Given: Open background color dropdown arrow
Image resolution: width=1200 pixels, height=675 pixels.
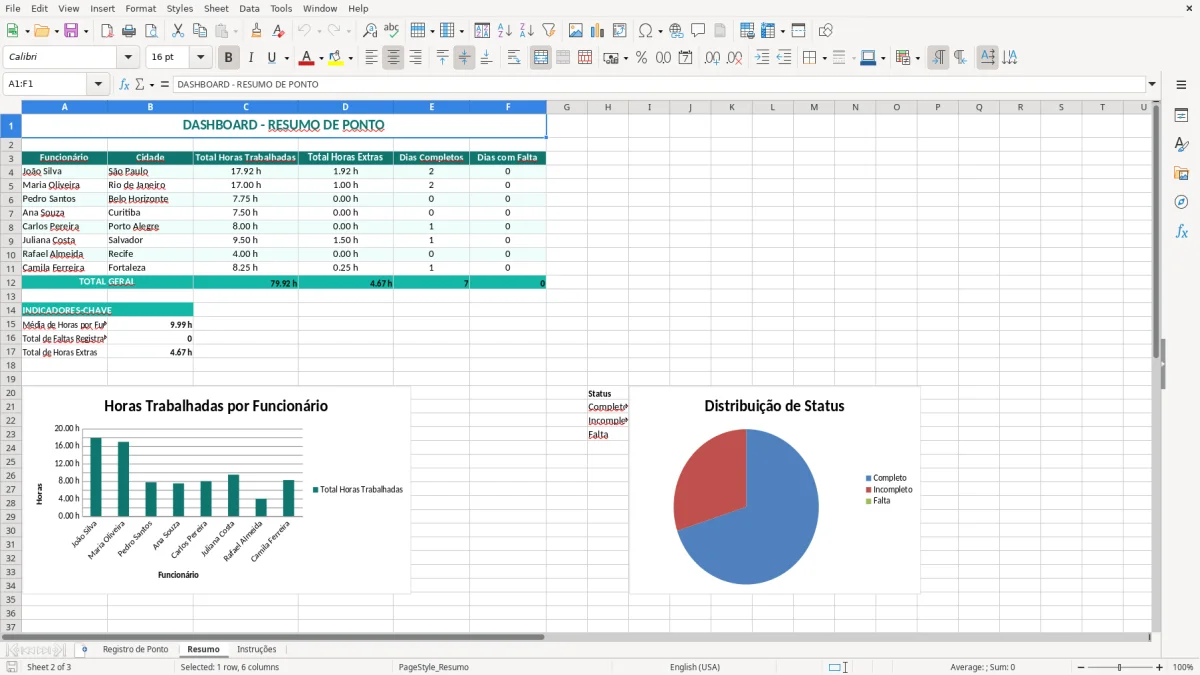Looking at the screenshot, I should pos(350,58).
